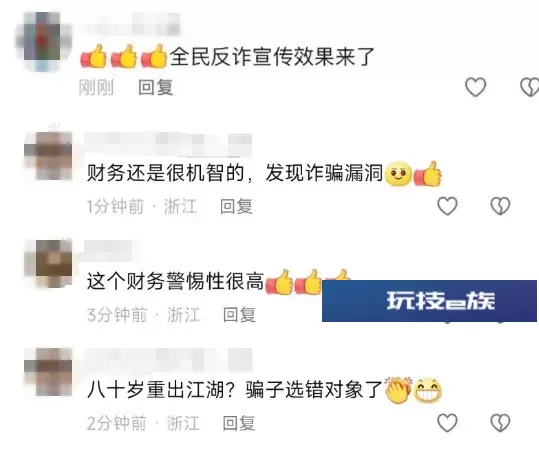The image size is (539, 452).
Task: Open blurred username above 八十岁重出江湖 comment
Action: click(168, 361)
